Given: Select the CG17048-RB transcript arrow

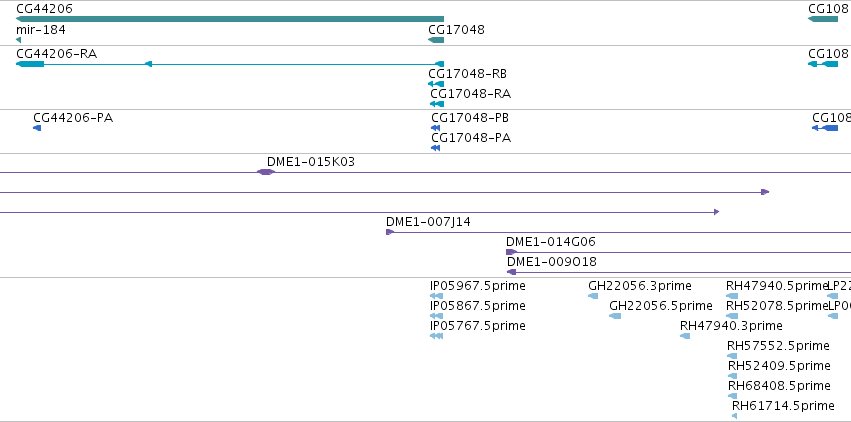Looking at the screenshot, I should (x=436, y=84).
